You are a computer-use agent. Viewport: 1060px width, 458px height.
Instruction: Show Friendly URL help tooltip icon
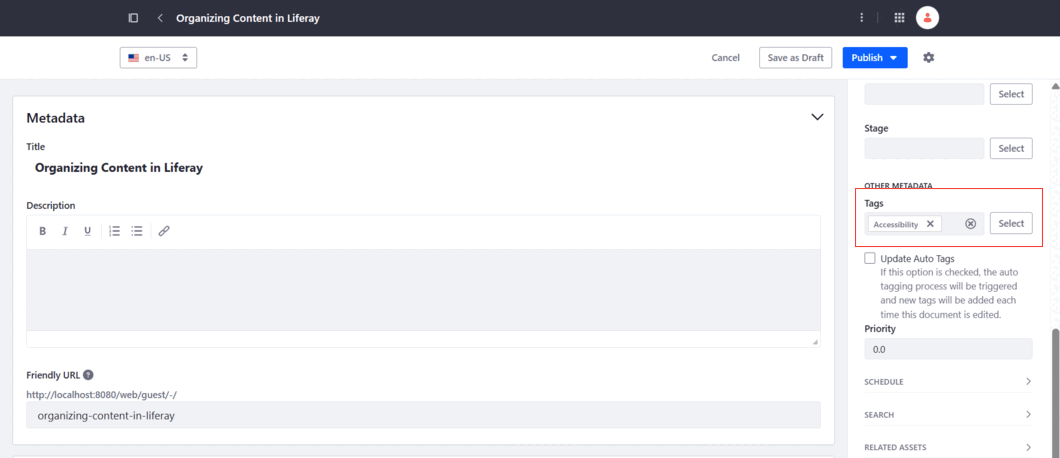tap(88, 375)
